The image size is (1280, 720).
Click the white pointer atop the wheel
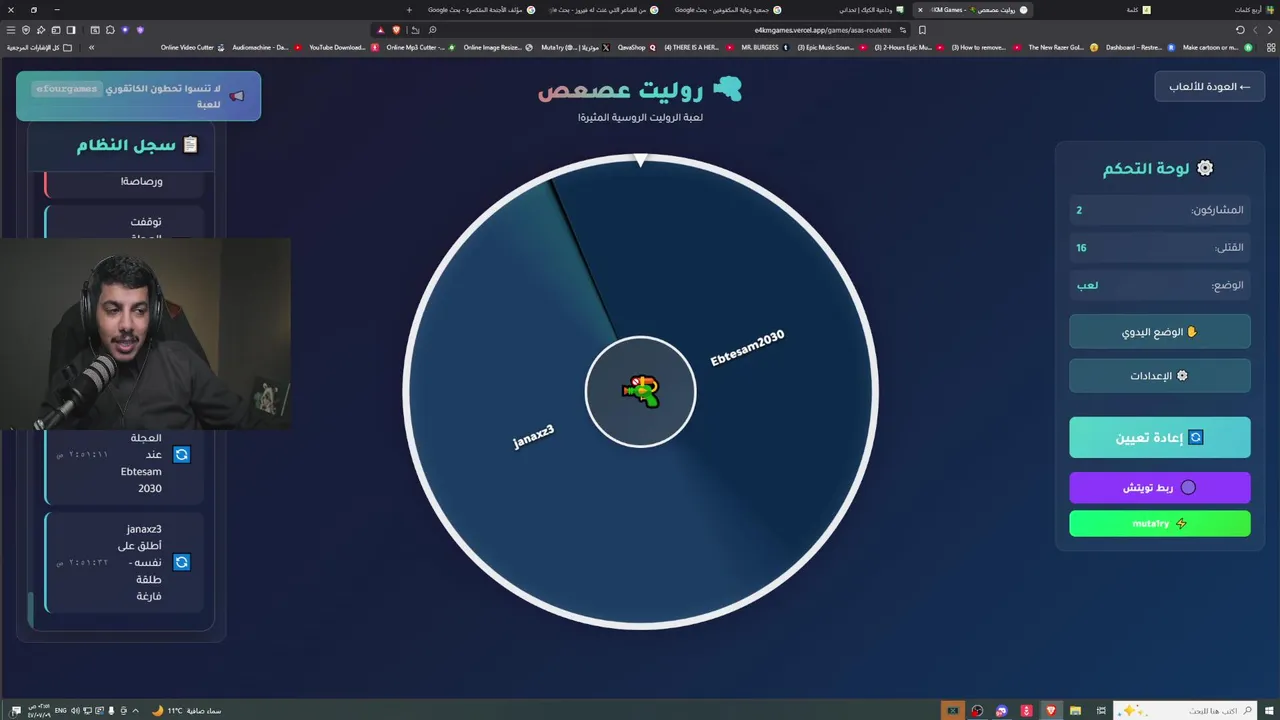click(x=641, y=160)
